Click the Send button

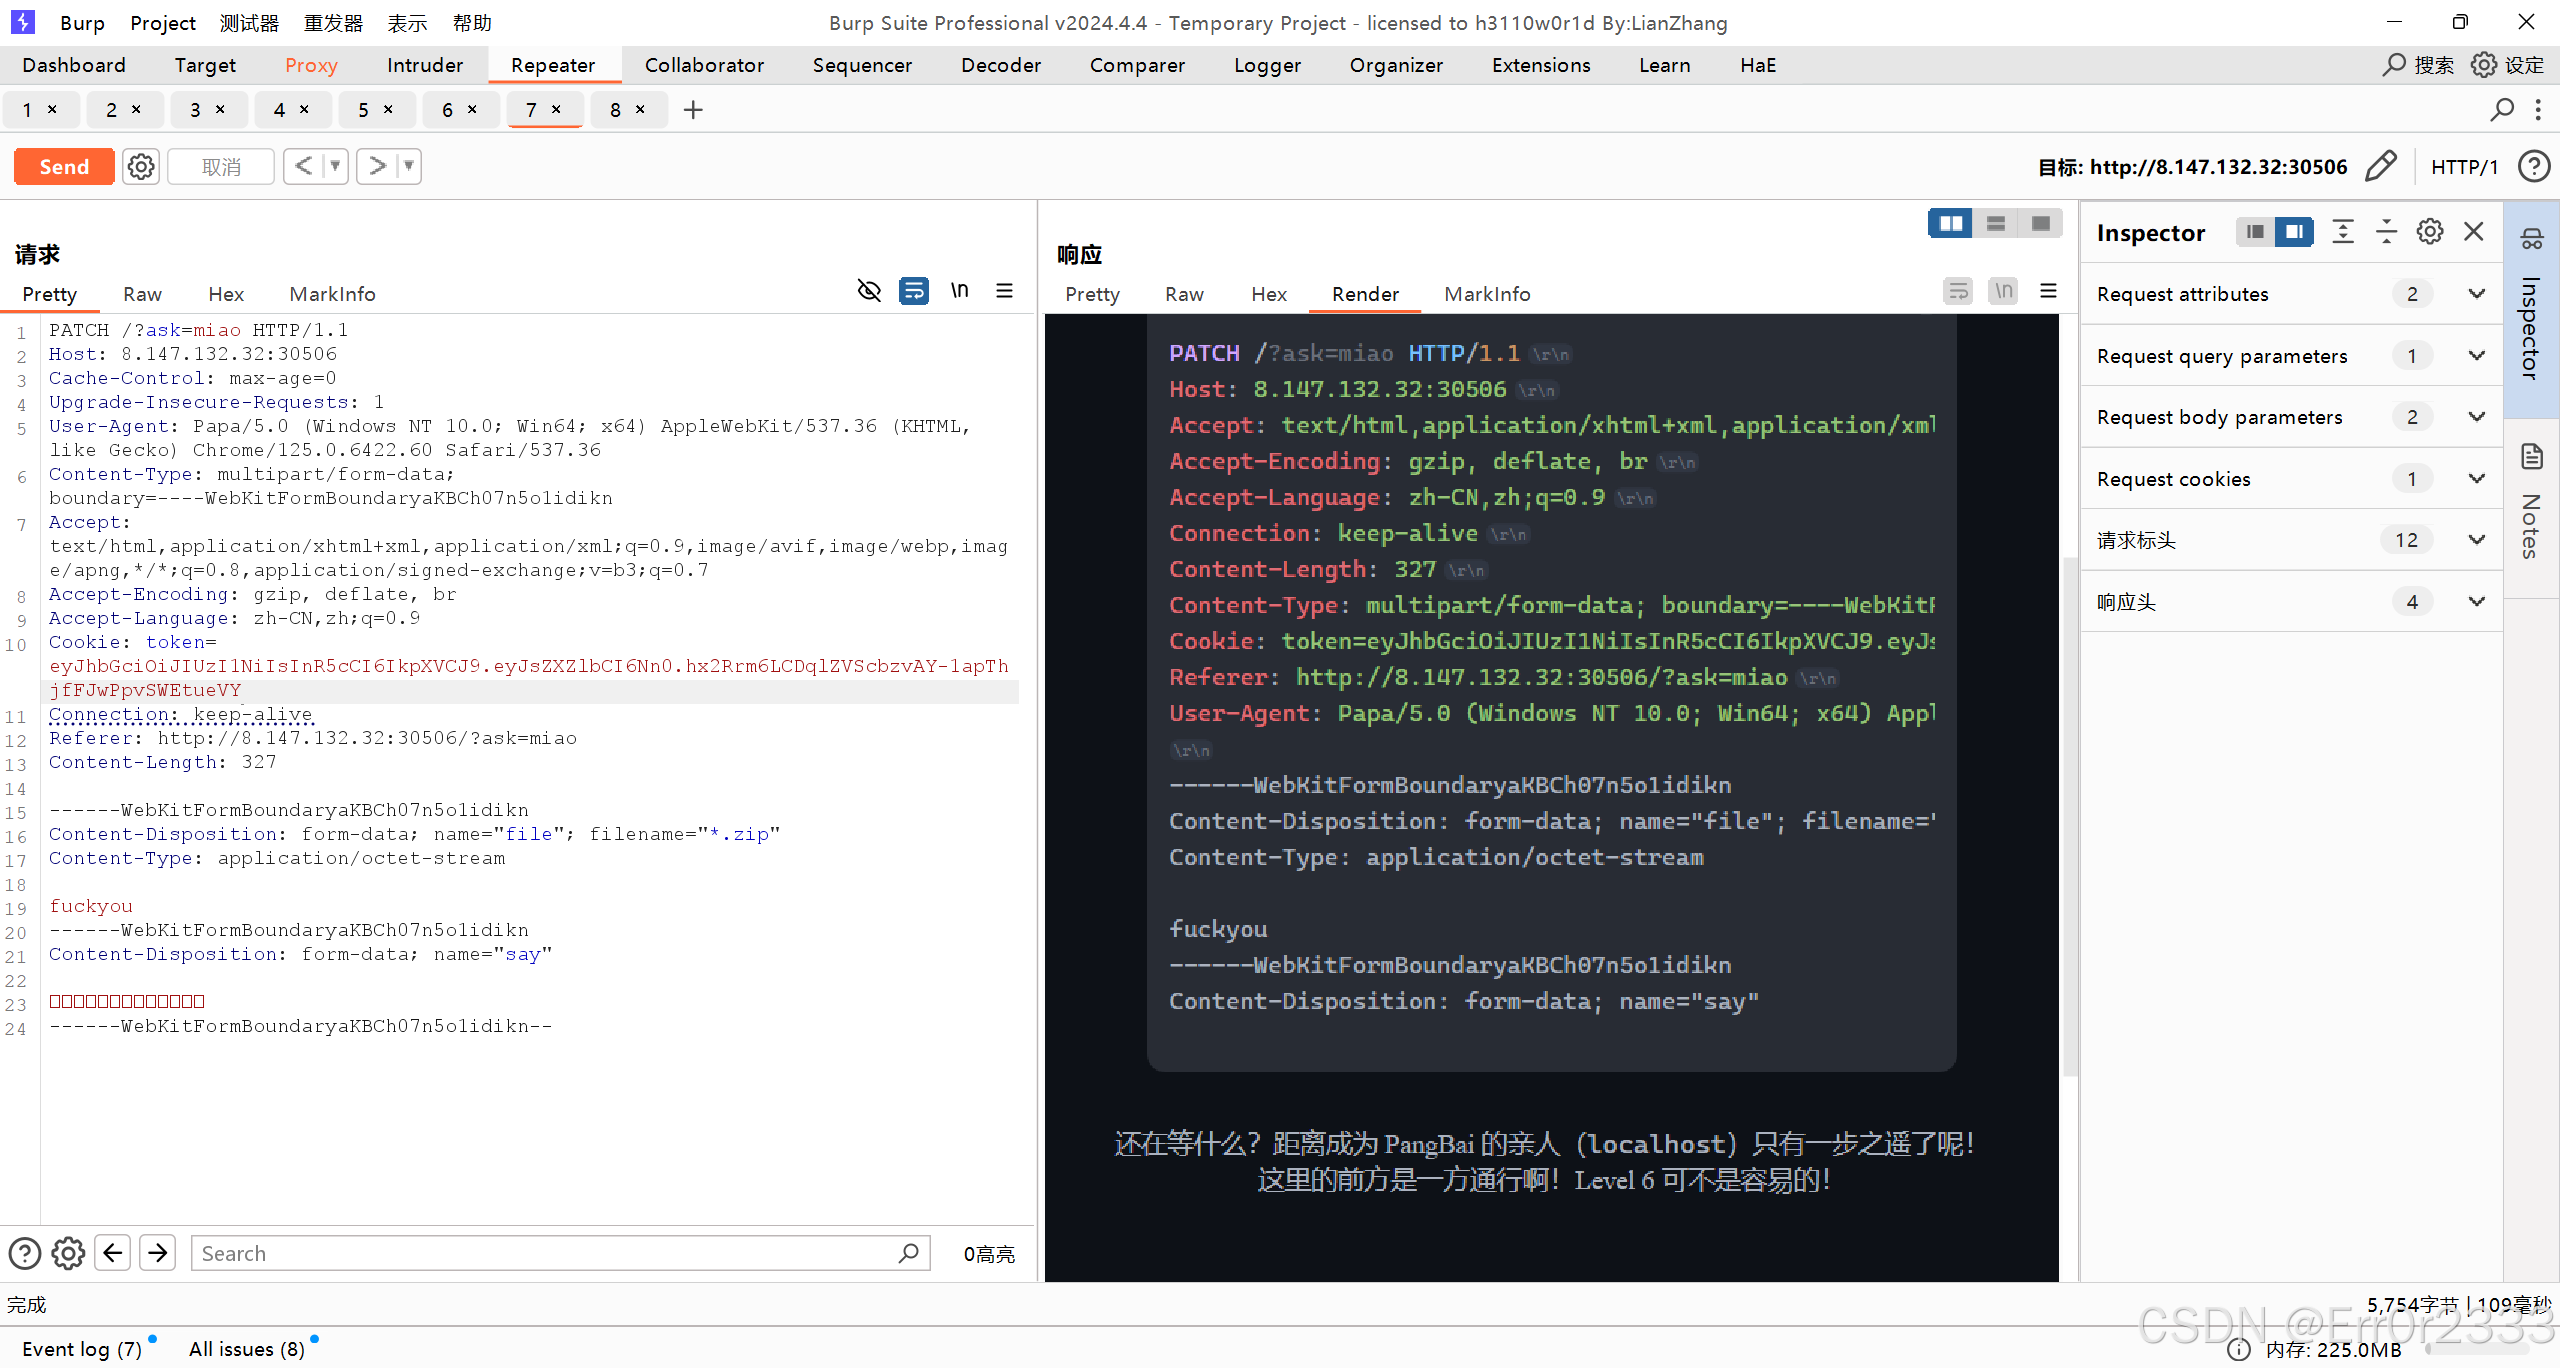63,166
